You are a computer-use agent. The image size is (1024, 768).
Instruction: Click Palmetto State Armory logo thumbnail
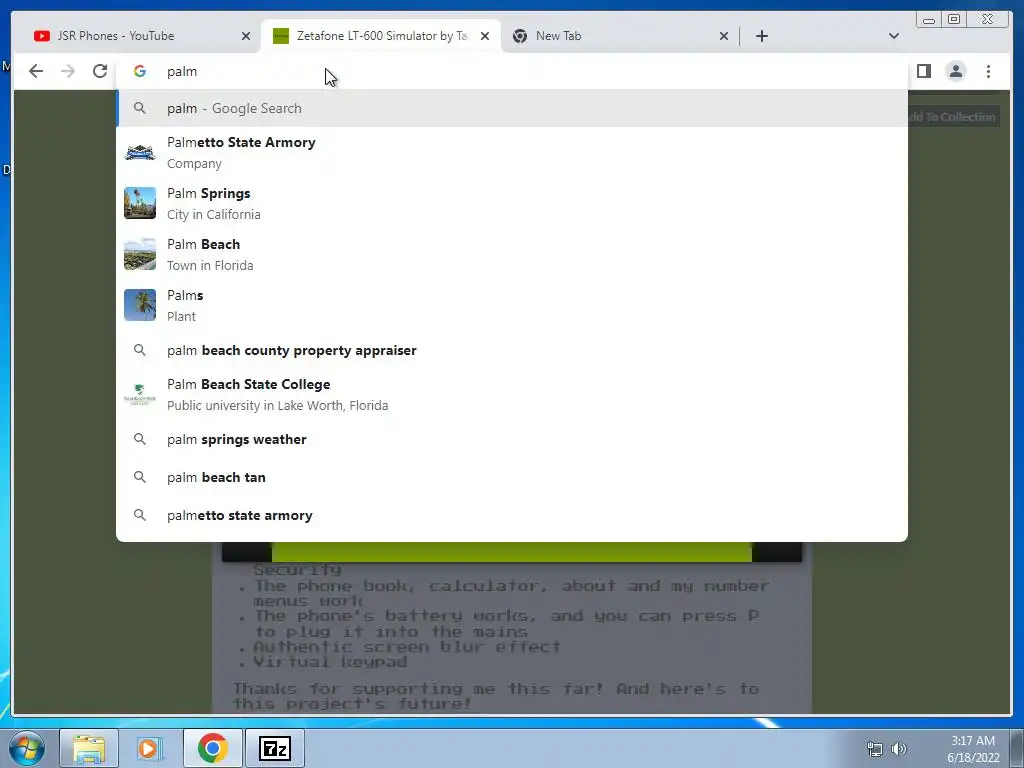(140, 153)
